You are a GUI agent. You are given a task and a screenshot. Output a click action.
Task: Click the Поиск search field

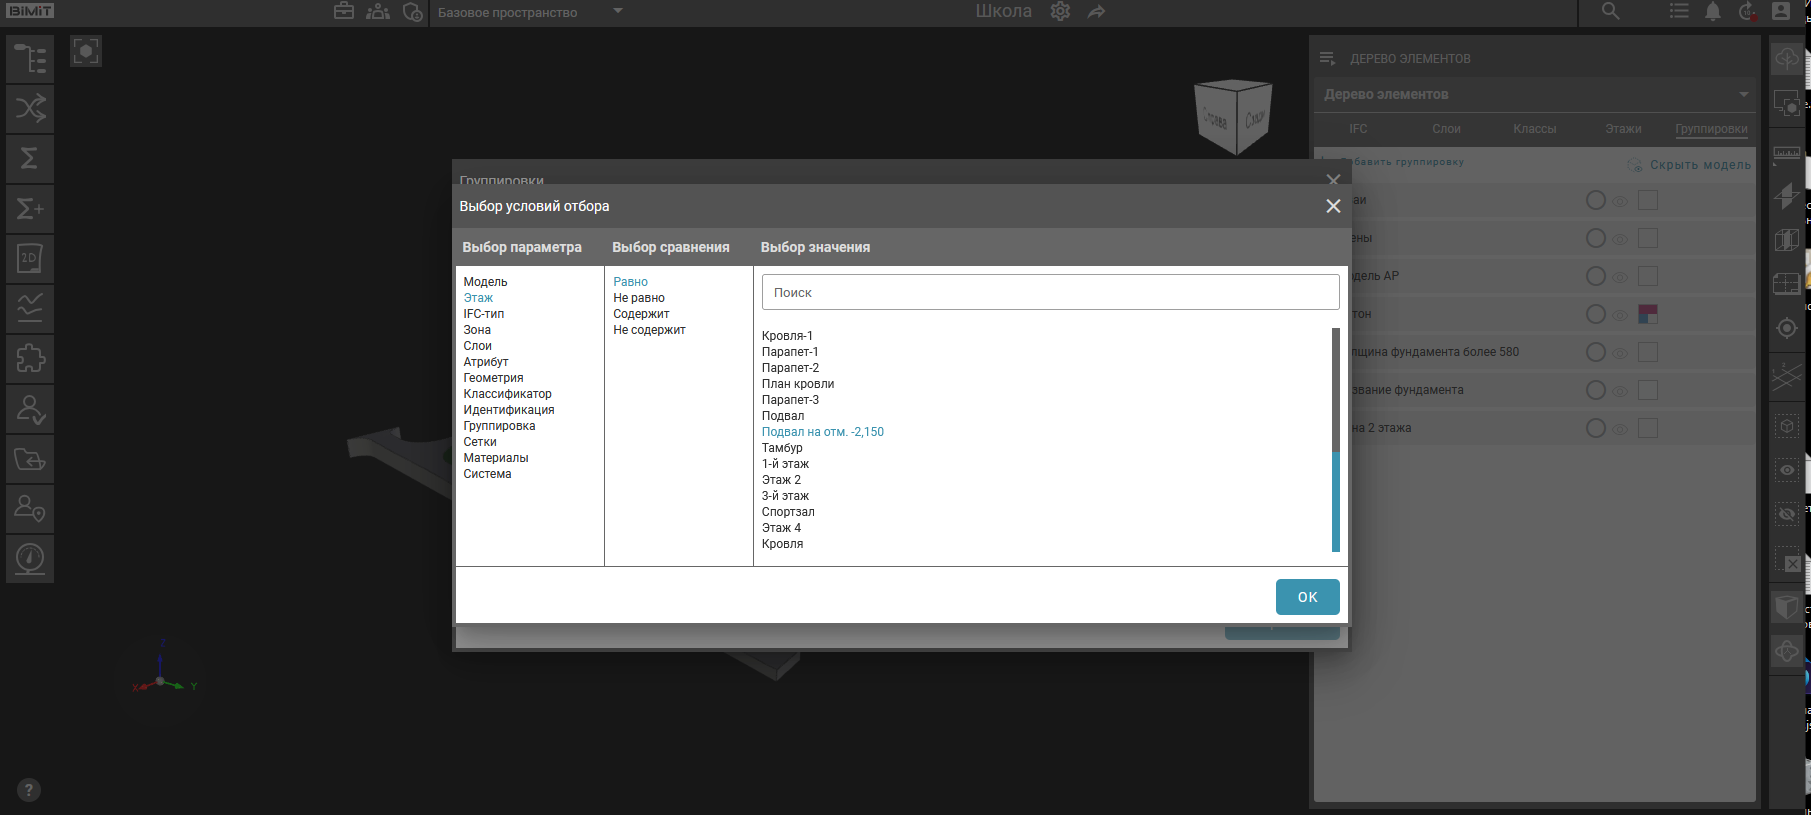click(x=1050, y=293)
